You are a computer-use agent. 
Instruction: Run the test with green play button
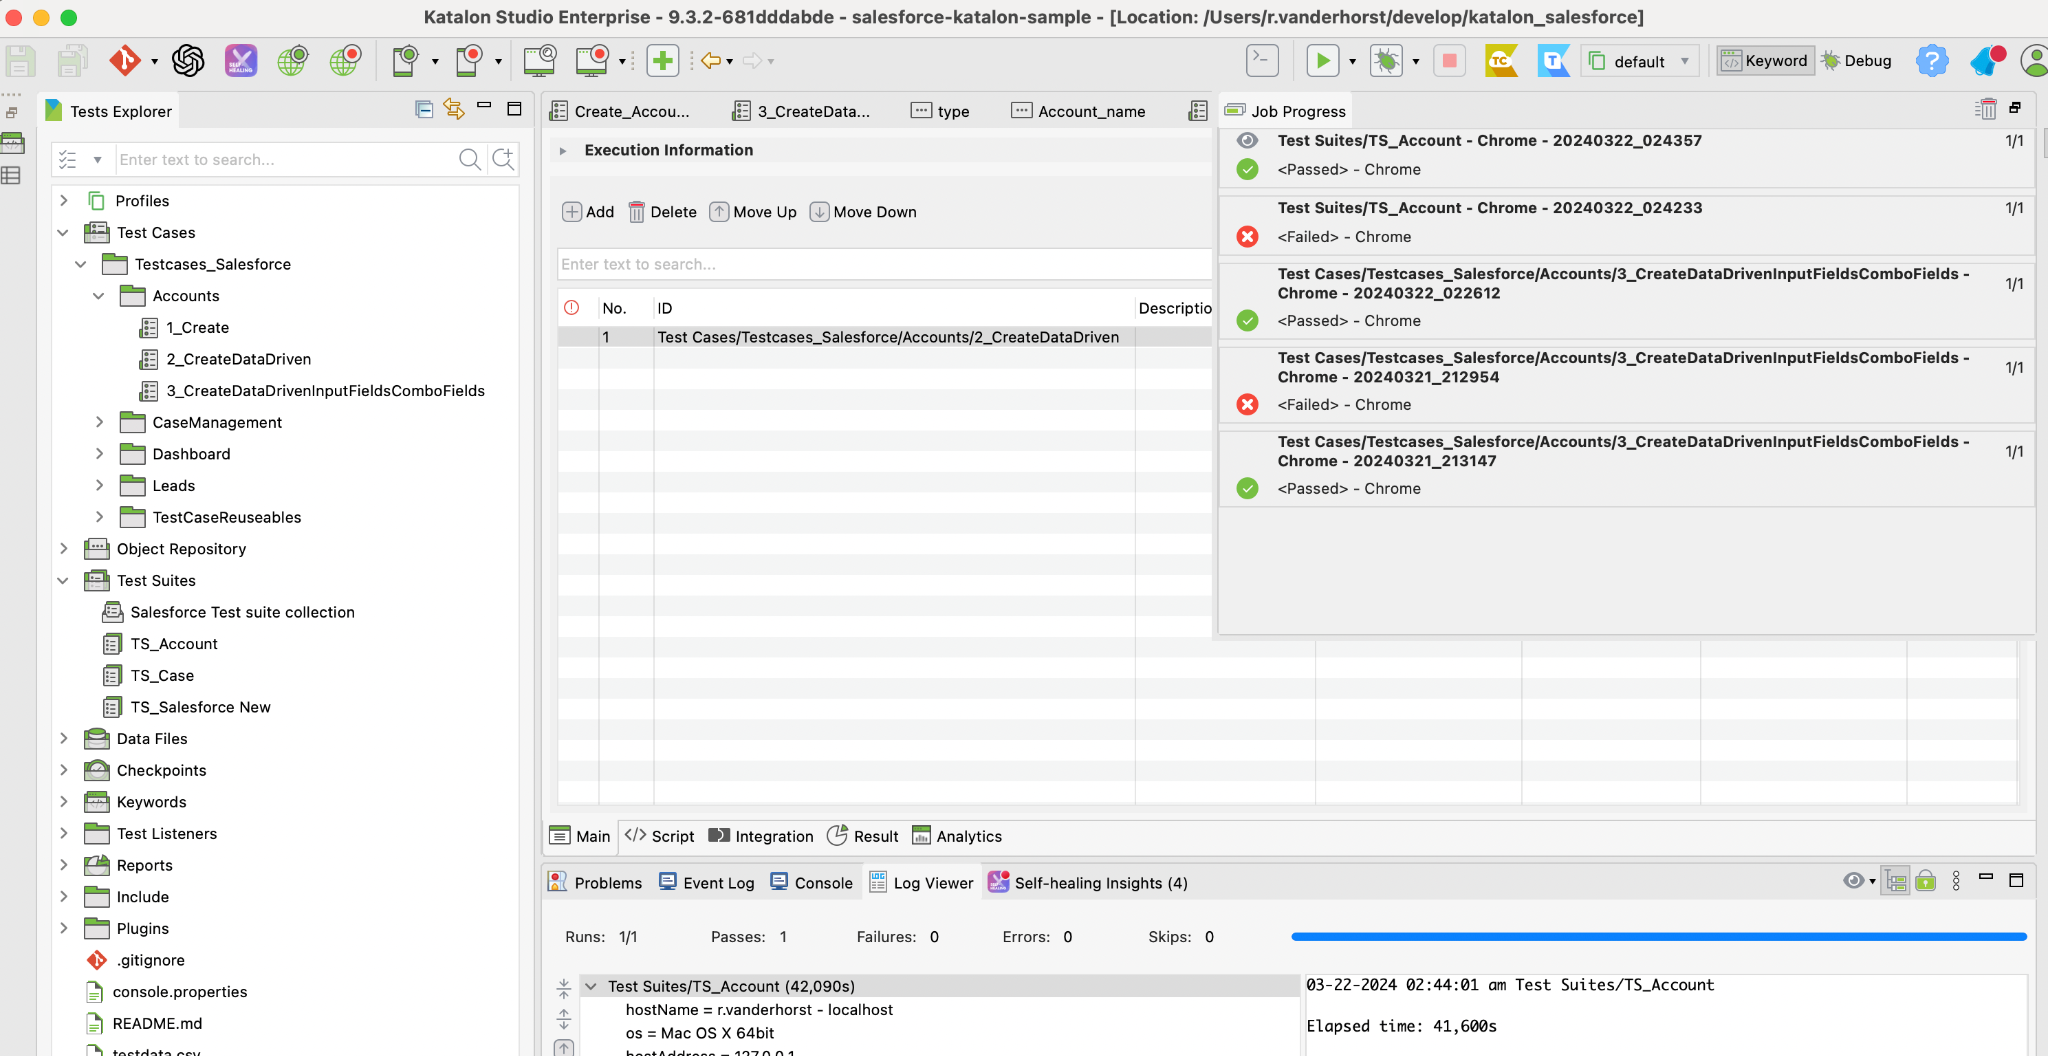click(x=1323, y=61)
